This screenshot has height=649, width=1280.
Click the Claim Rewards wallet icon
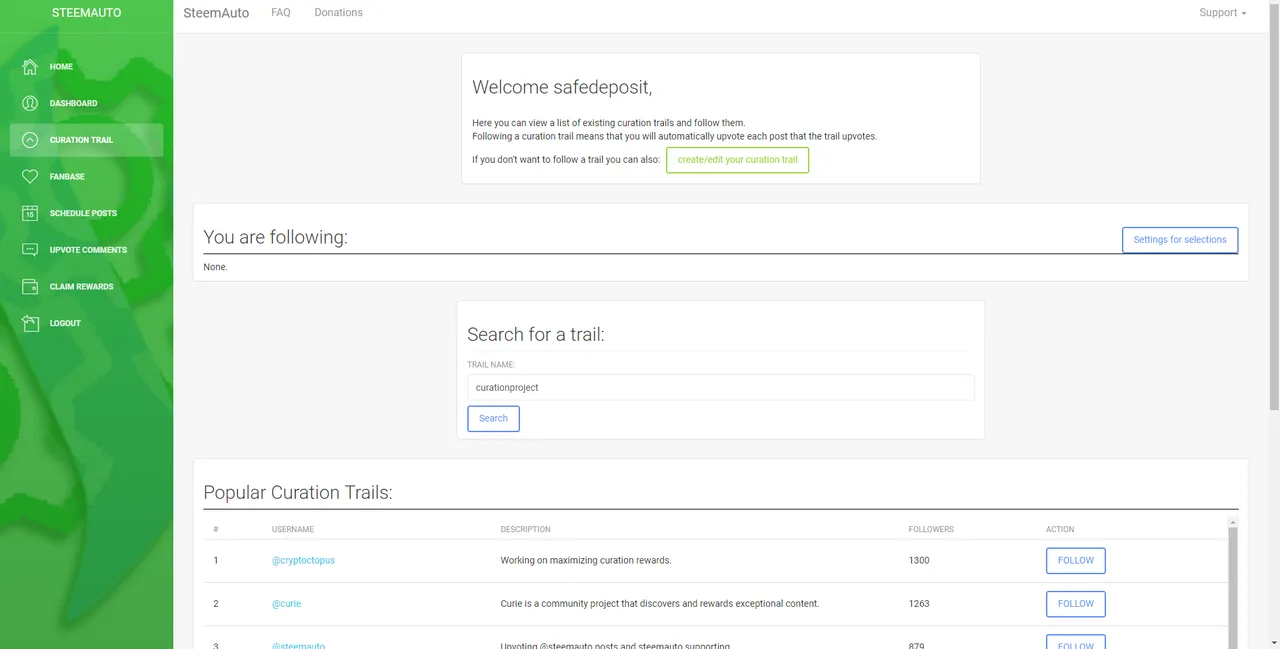click(x=30, y=286)
